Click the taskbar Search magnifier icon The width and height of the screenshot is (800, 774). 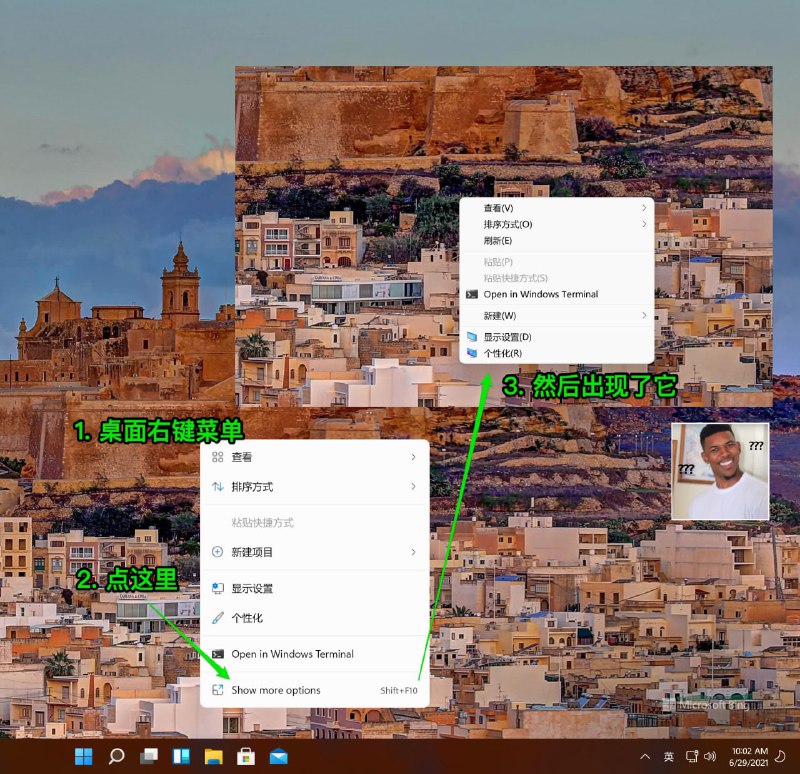click(x=116, y=756)
